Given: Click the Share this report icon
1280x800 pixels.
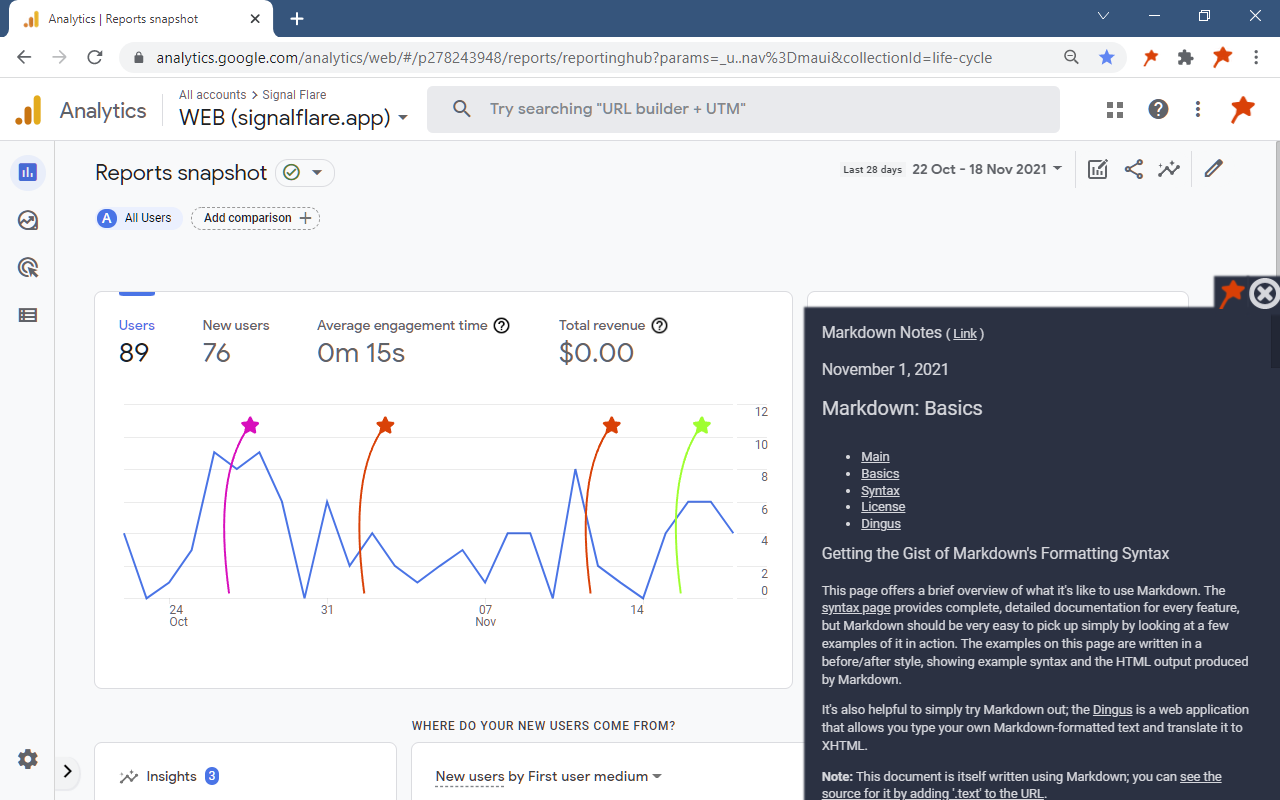Looking at the screenshot, I should (1133, 170).
